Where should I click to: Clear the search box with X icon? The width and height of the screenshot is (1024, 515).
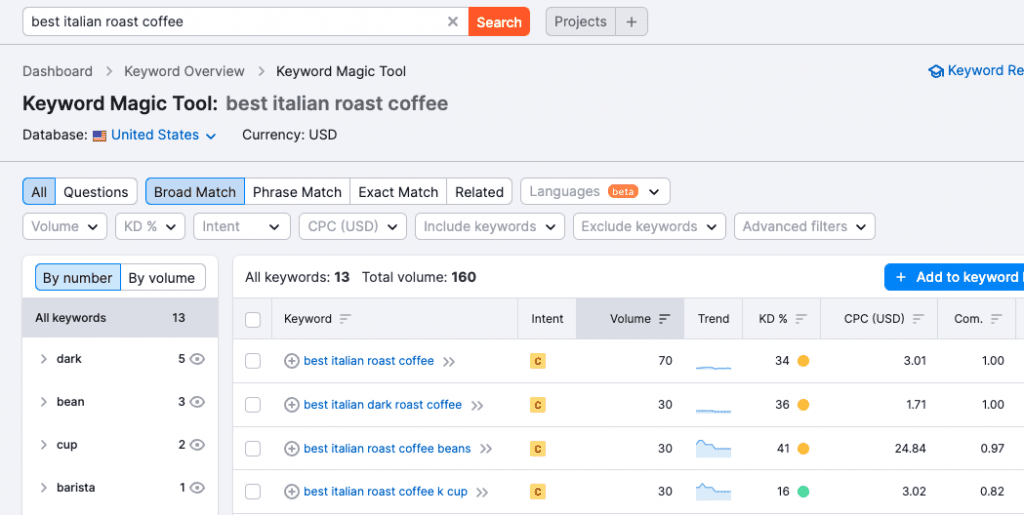click(x=453, y=21)
